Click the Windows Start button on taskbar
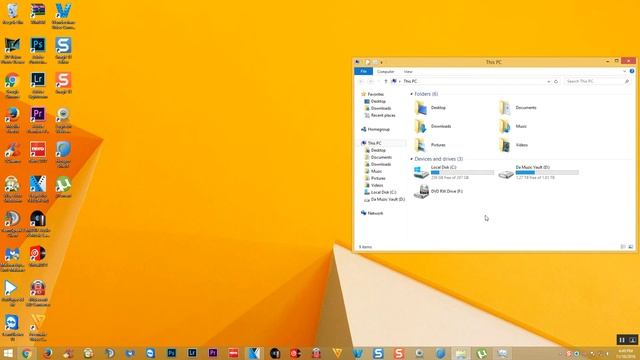640x360 pixels. pyautogui.click(x=8, y=353)
